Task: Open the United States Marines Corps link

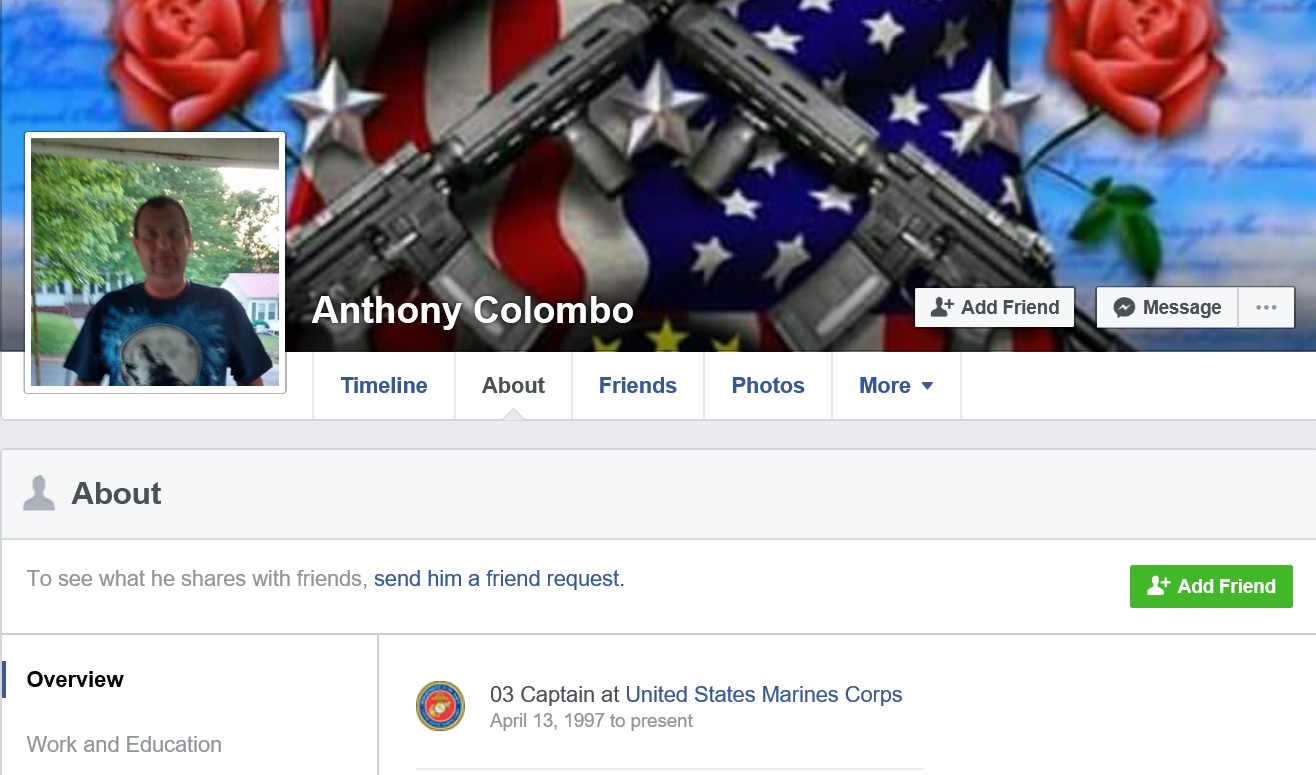Action: point(764,694)
